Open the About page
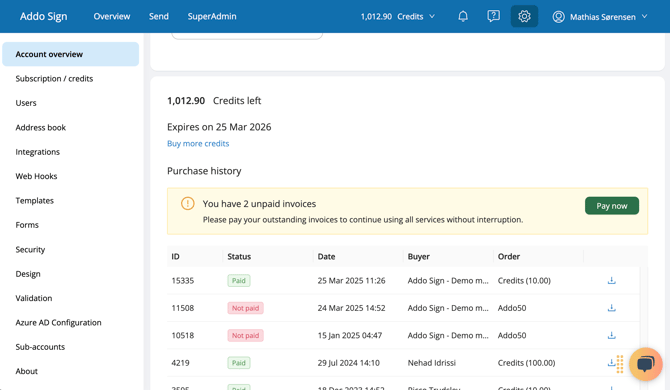 click(26, 371)
